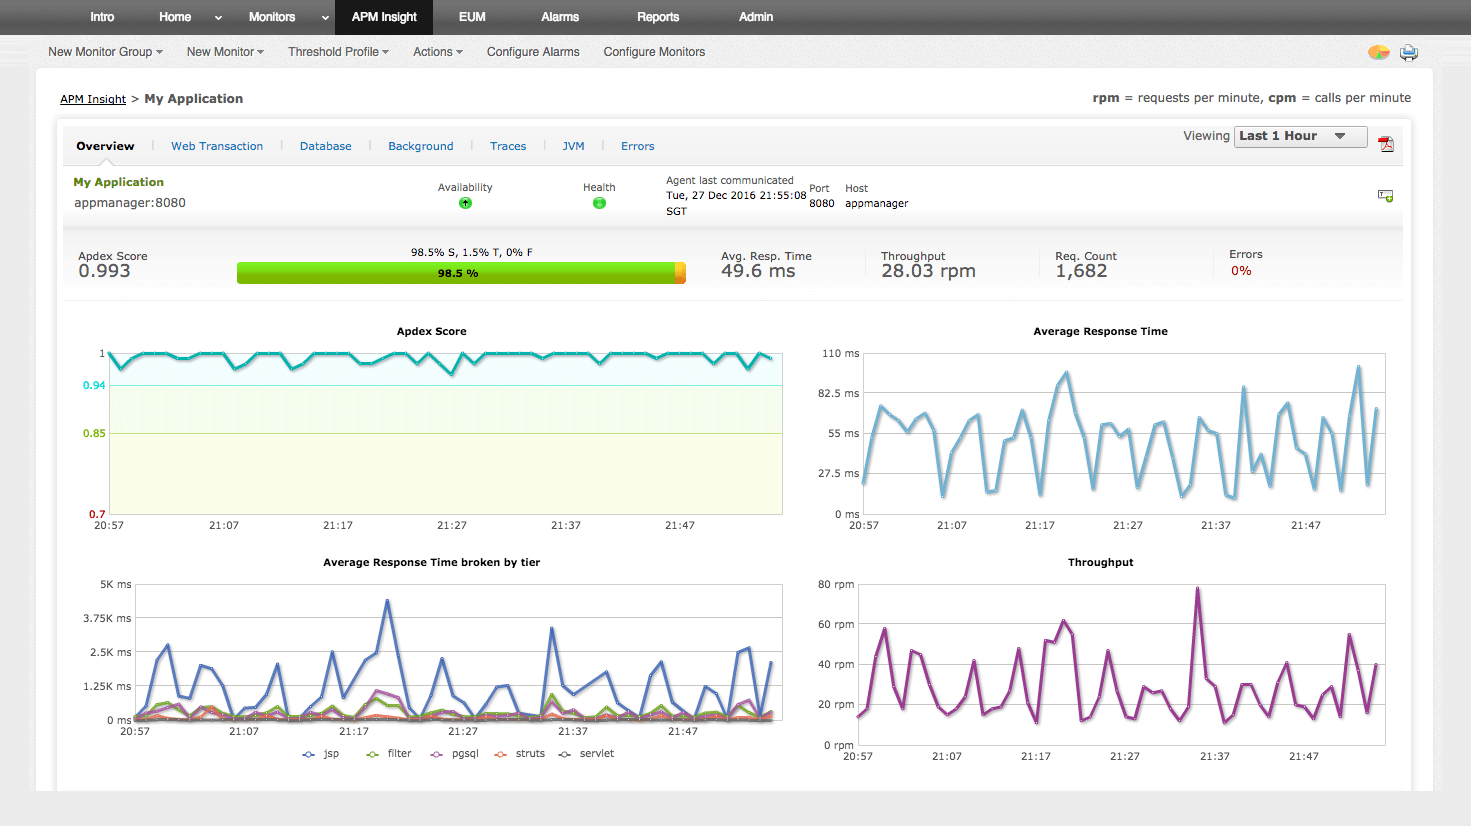Screen dimensions: 1471x826
Task: Export the overview as PDF
Action: pyautogui.click(x=1386, y=144)
